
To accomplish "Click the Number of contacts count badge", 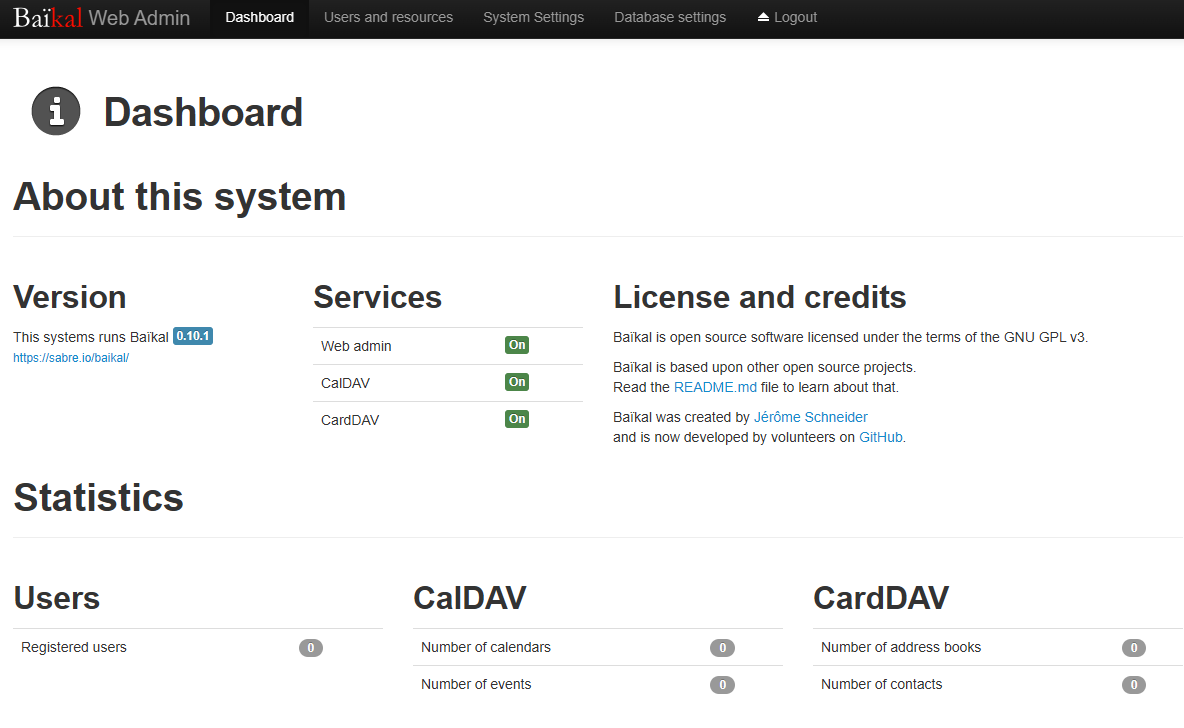I will click(x=1133, y=685).
